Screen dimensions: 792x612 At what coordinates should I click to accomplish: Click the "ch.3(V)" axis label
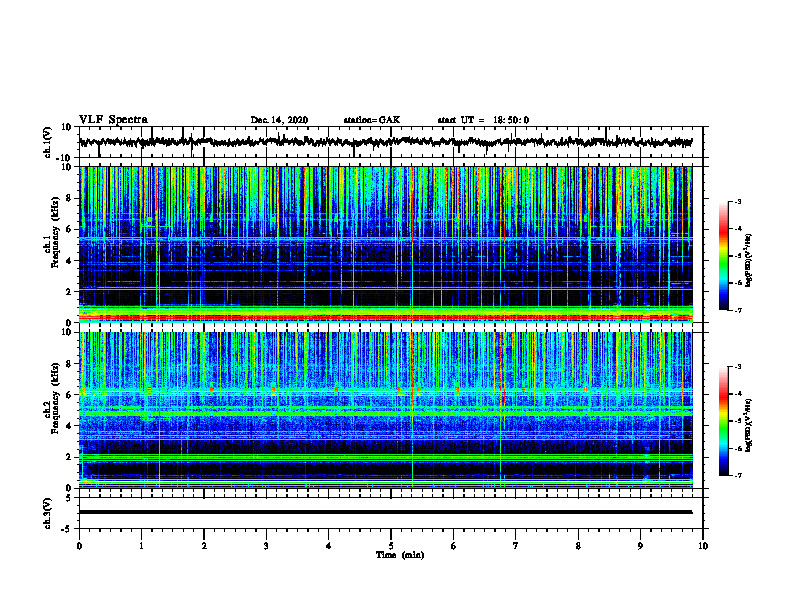click(48, 513)
